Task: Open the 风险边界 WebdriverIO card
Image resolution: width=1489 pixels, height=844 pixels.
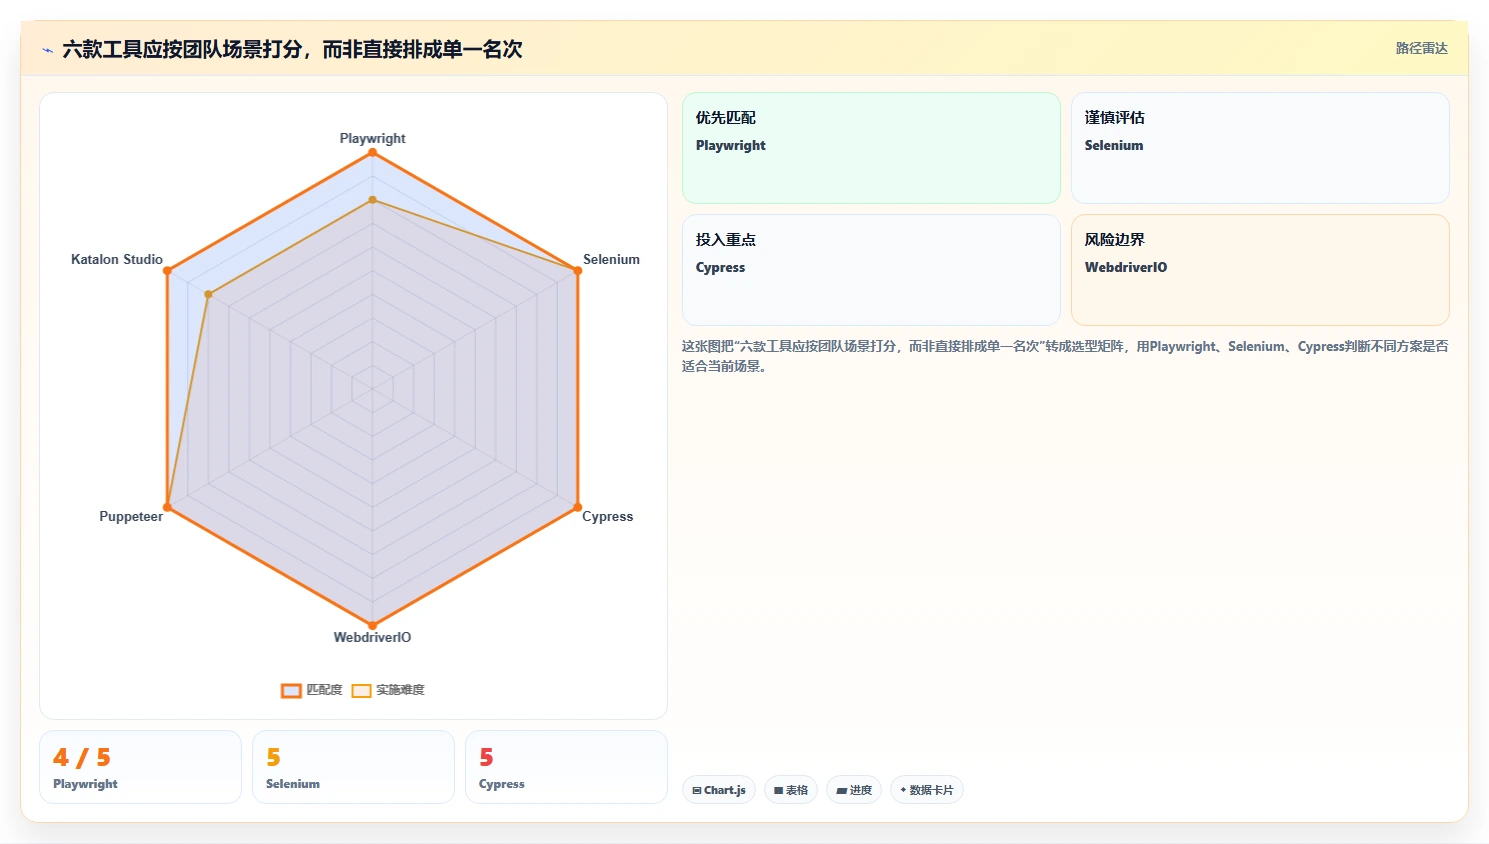Action: point(1260,270)
